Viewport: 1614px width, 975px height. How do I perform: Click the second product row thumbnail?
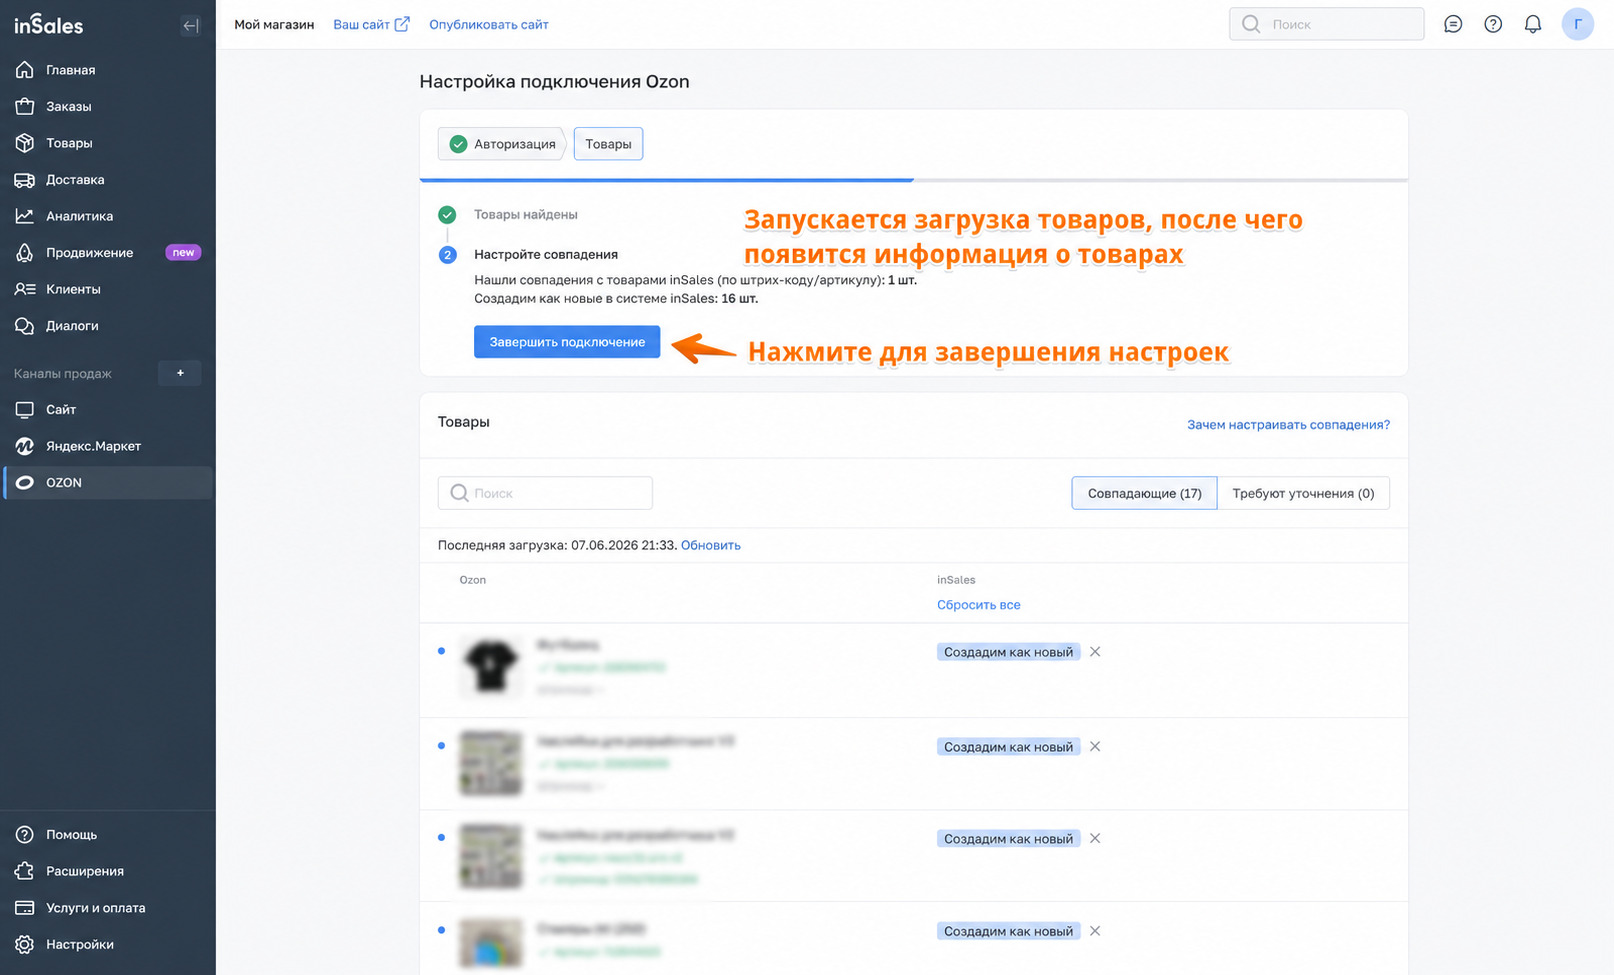[491, 763]
